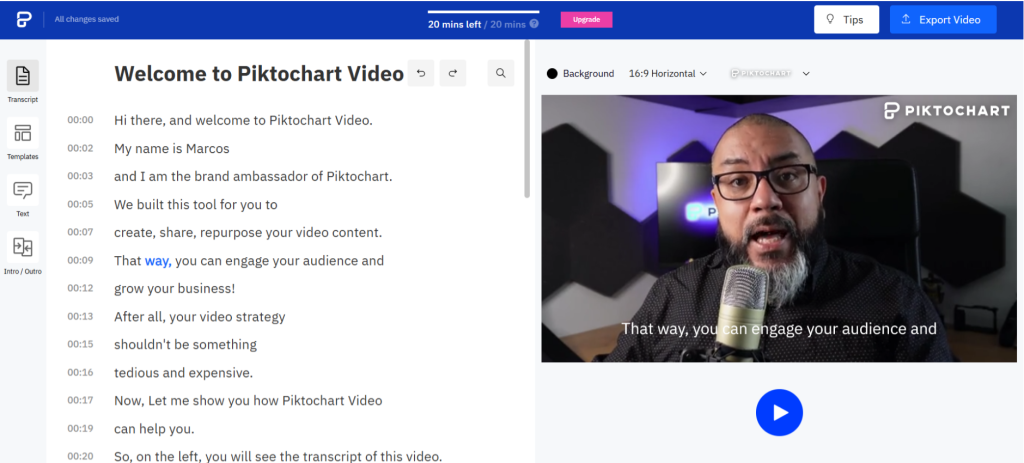Image resolution: width=1024 pixels, height=463 pixels.
Task: Open the Templates panel
Action: (23, 138)
